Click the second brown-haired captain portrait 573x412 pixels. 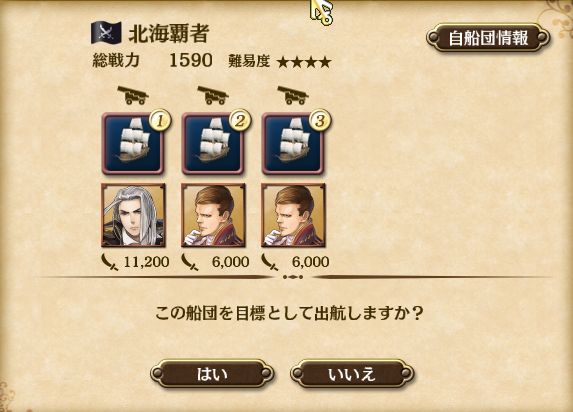(213, 215)
